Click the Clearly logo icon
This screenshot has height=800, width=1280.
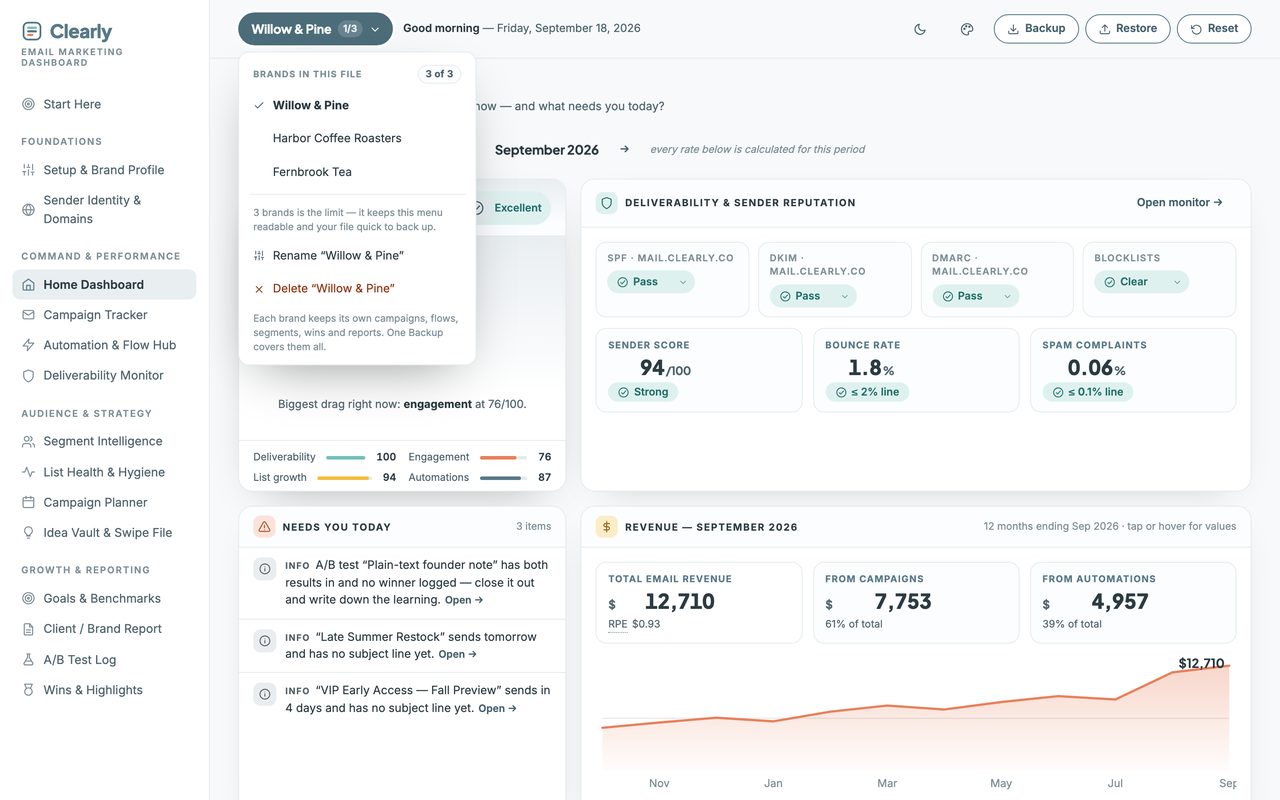32,32
